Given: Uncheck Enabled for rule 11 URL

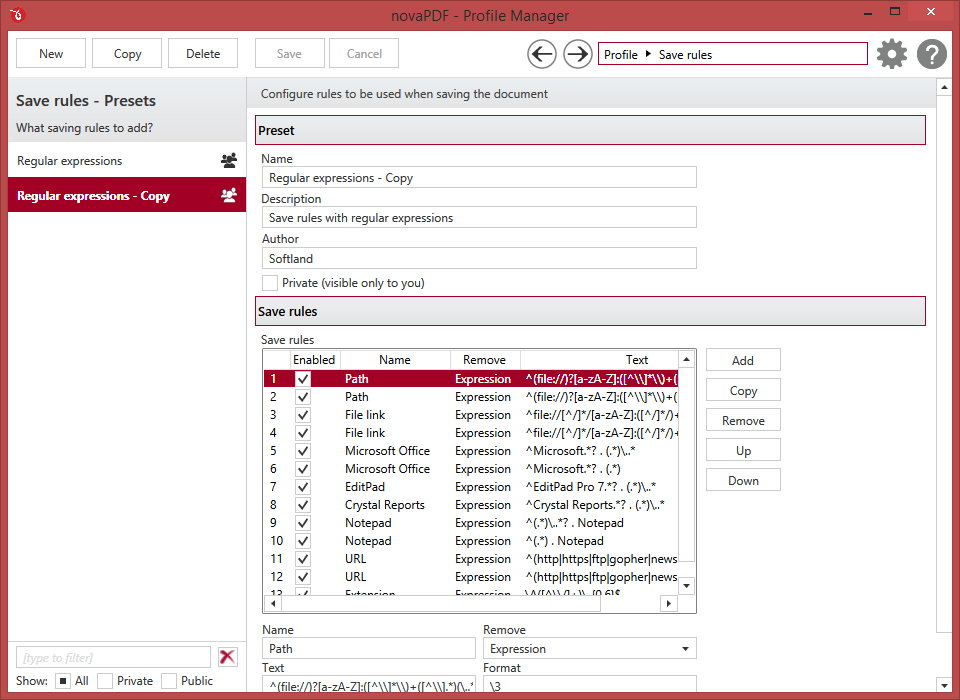Looking at the screenshot, I should (302, 559).
